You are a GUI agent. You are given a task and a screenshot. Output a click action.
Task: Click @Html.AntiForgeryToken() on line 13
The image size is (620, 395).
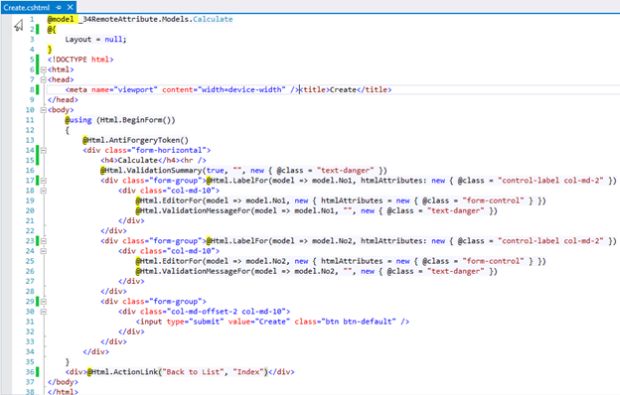click(136, 140)
